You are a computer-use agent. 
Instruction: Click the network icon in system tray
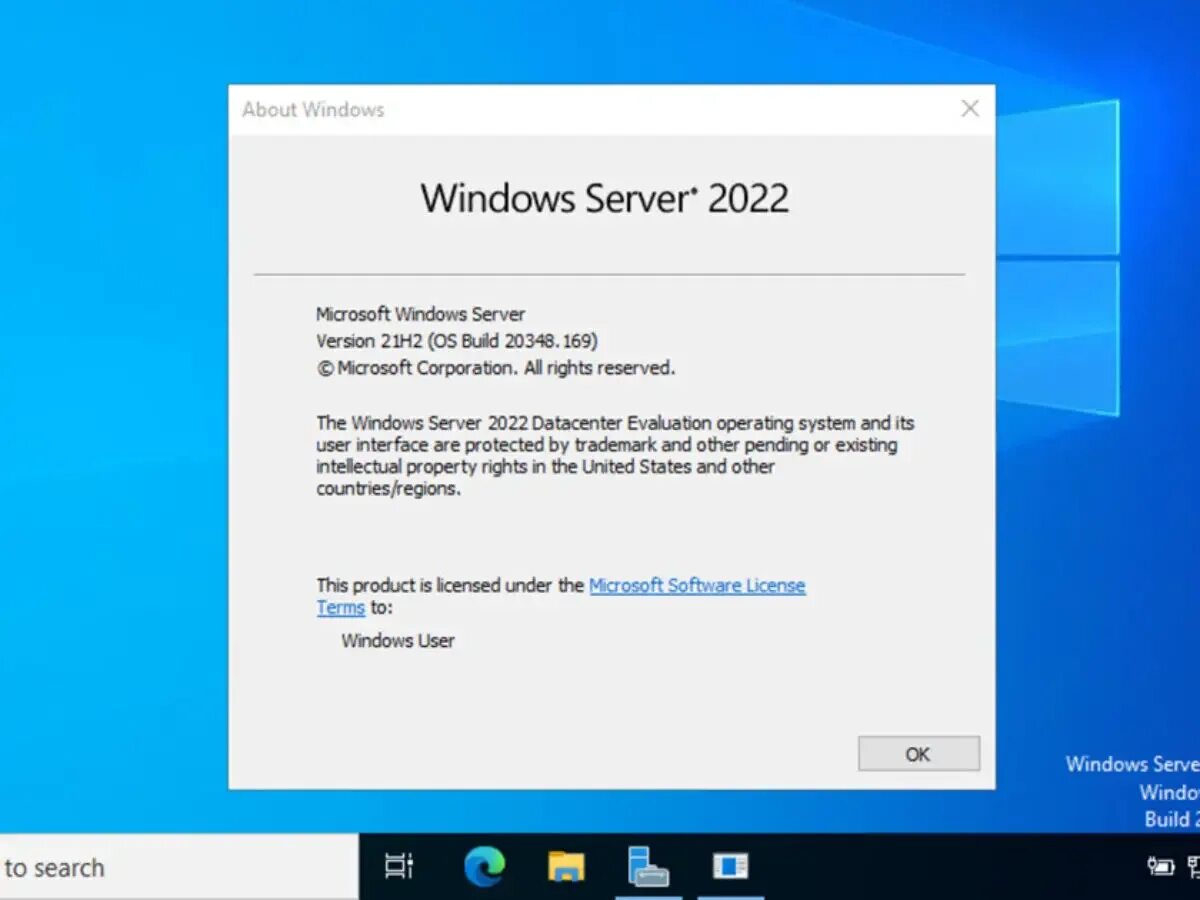click(1194, 866)
